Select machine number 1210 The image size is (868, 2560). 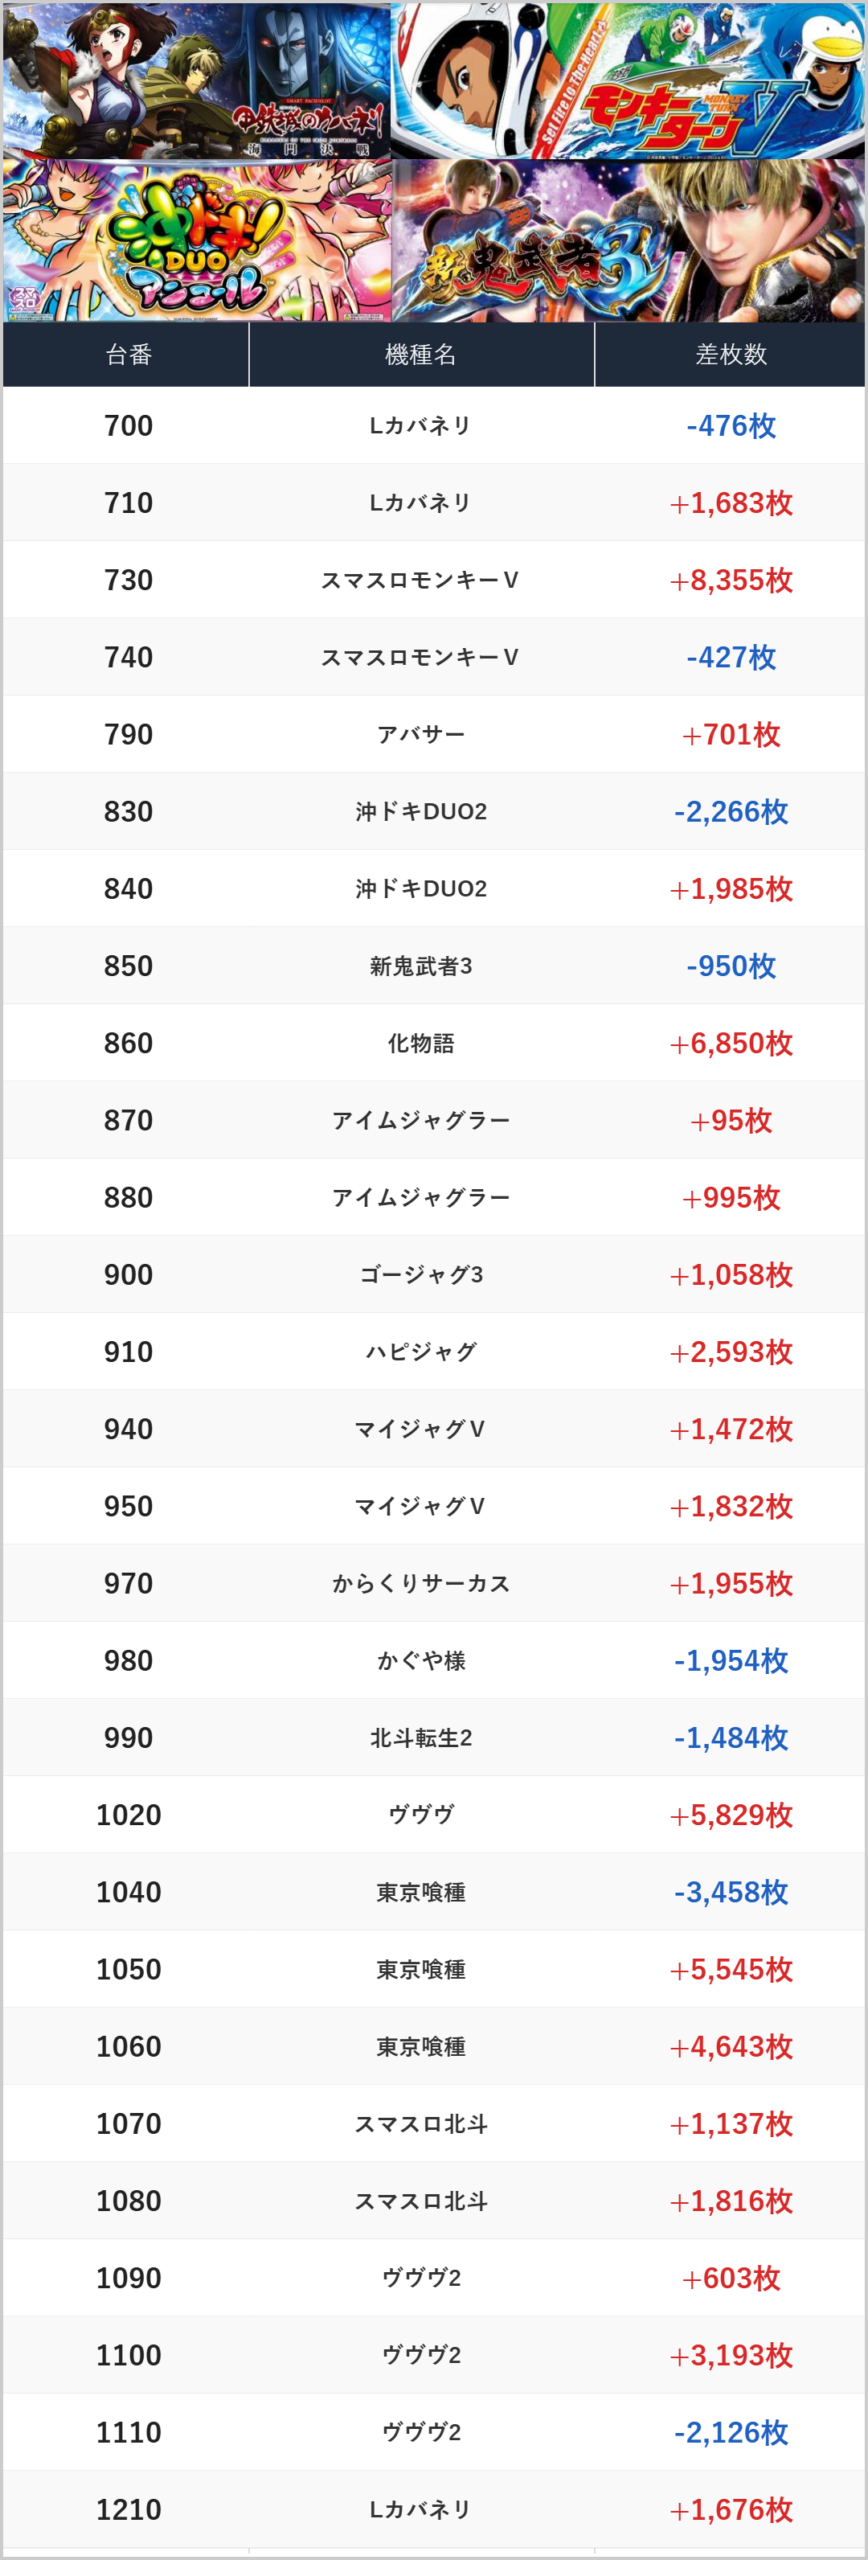click(128, 2509)
